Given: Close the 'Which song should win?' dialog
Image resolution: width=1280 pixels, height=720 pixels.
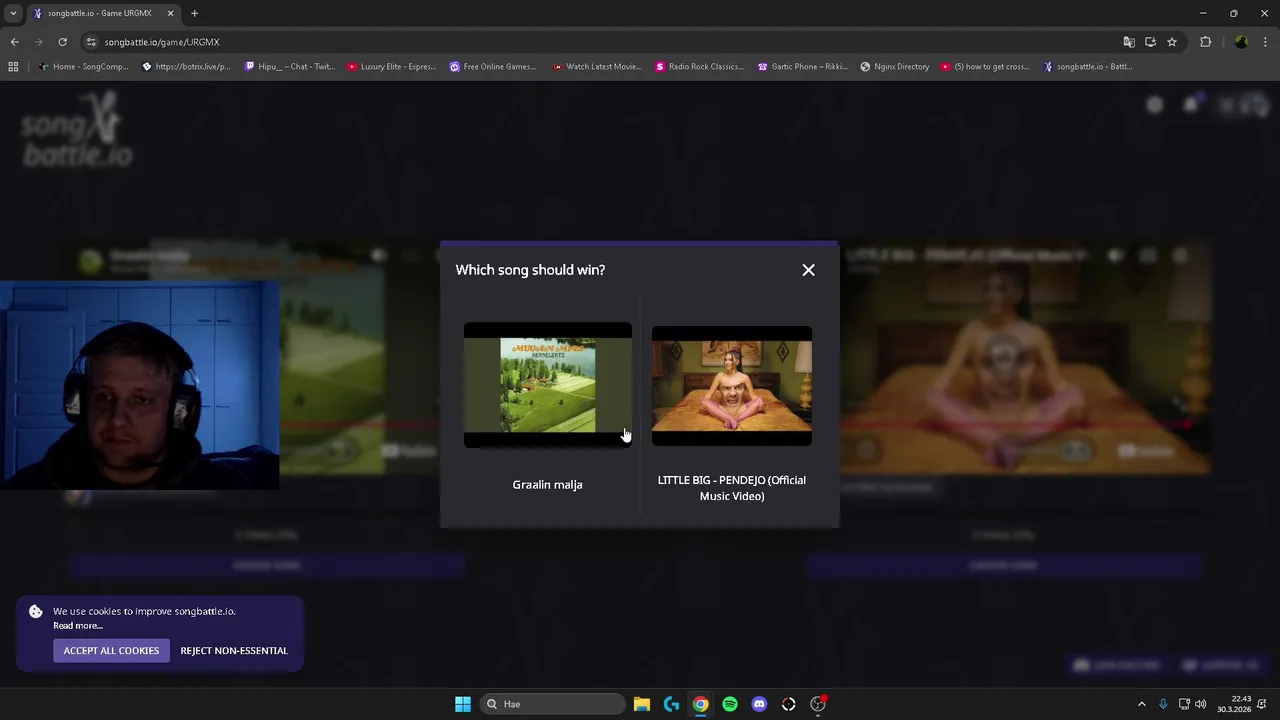Looking at the screenshot, I should pyautogui.click(x=808, y=270).
